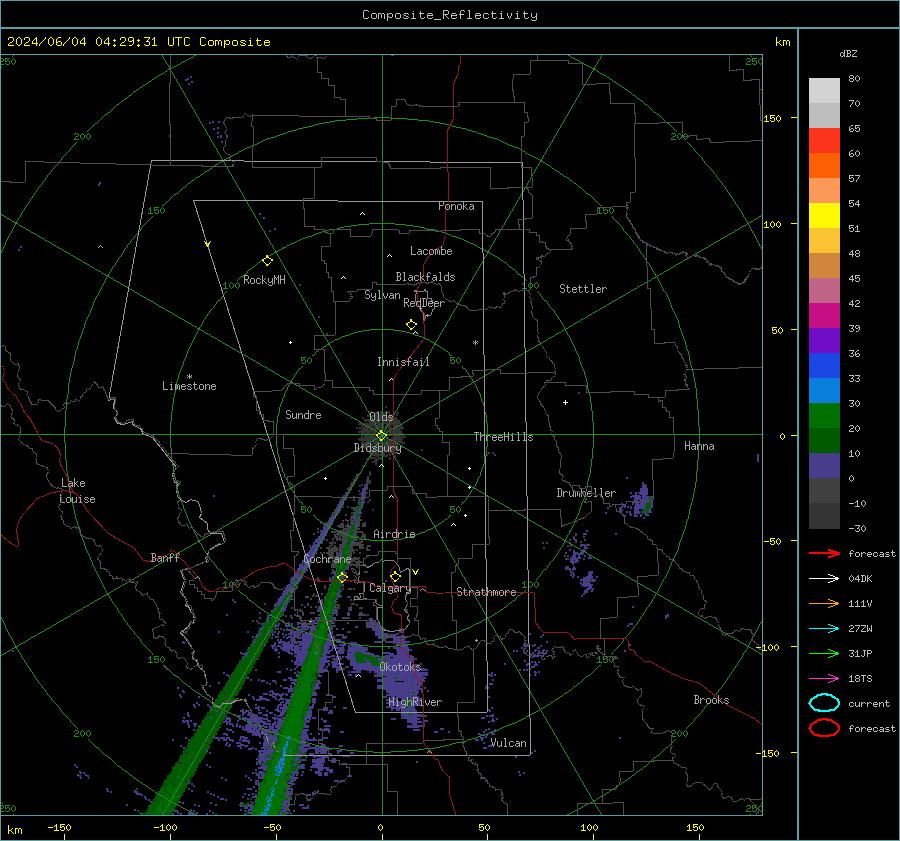This screenshot has height=841, width=900.
Task: Click the 18TS legend label
Action: 860,679
